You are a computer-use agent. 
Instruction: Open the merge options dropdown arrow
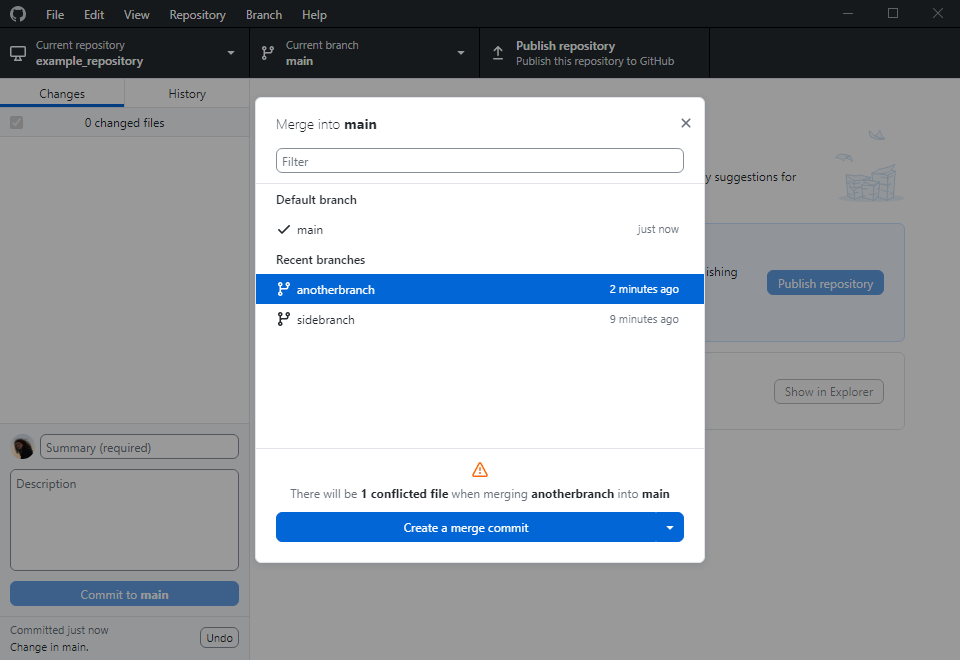pos(670,528)
